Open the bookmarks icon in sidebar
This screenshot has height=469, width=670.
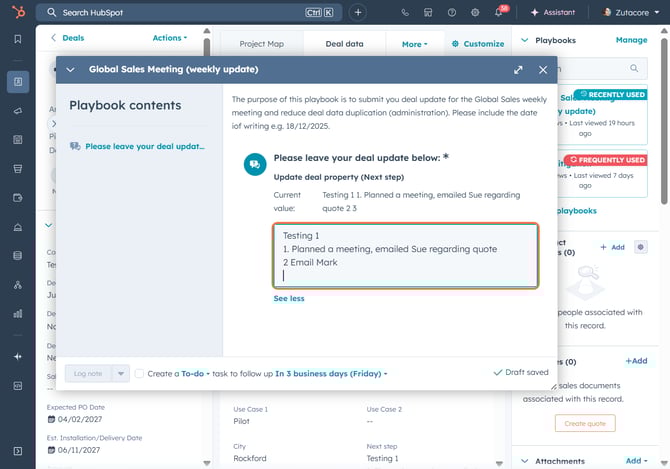17,39
